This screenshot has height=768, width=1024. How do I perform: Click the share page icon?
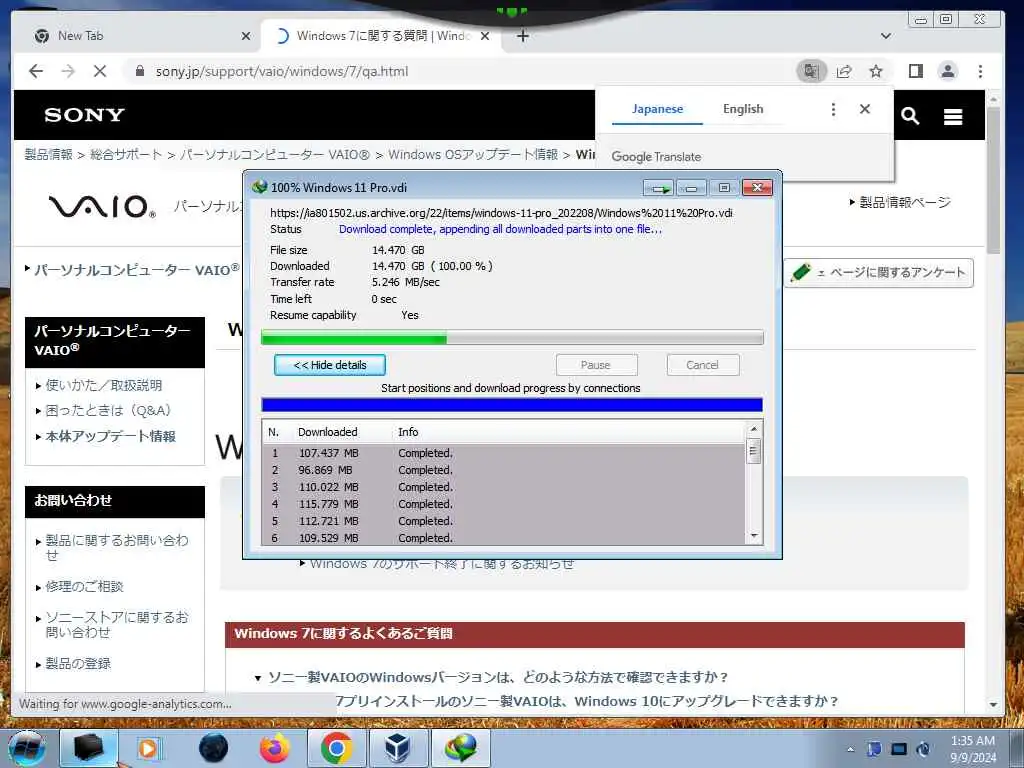[x=844, y=71]
